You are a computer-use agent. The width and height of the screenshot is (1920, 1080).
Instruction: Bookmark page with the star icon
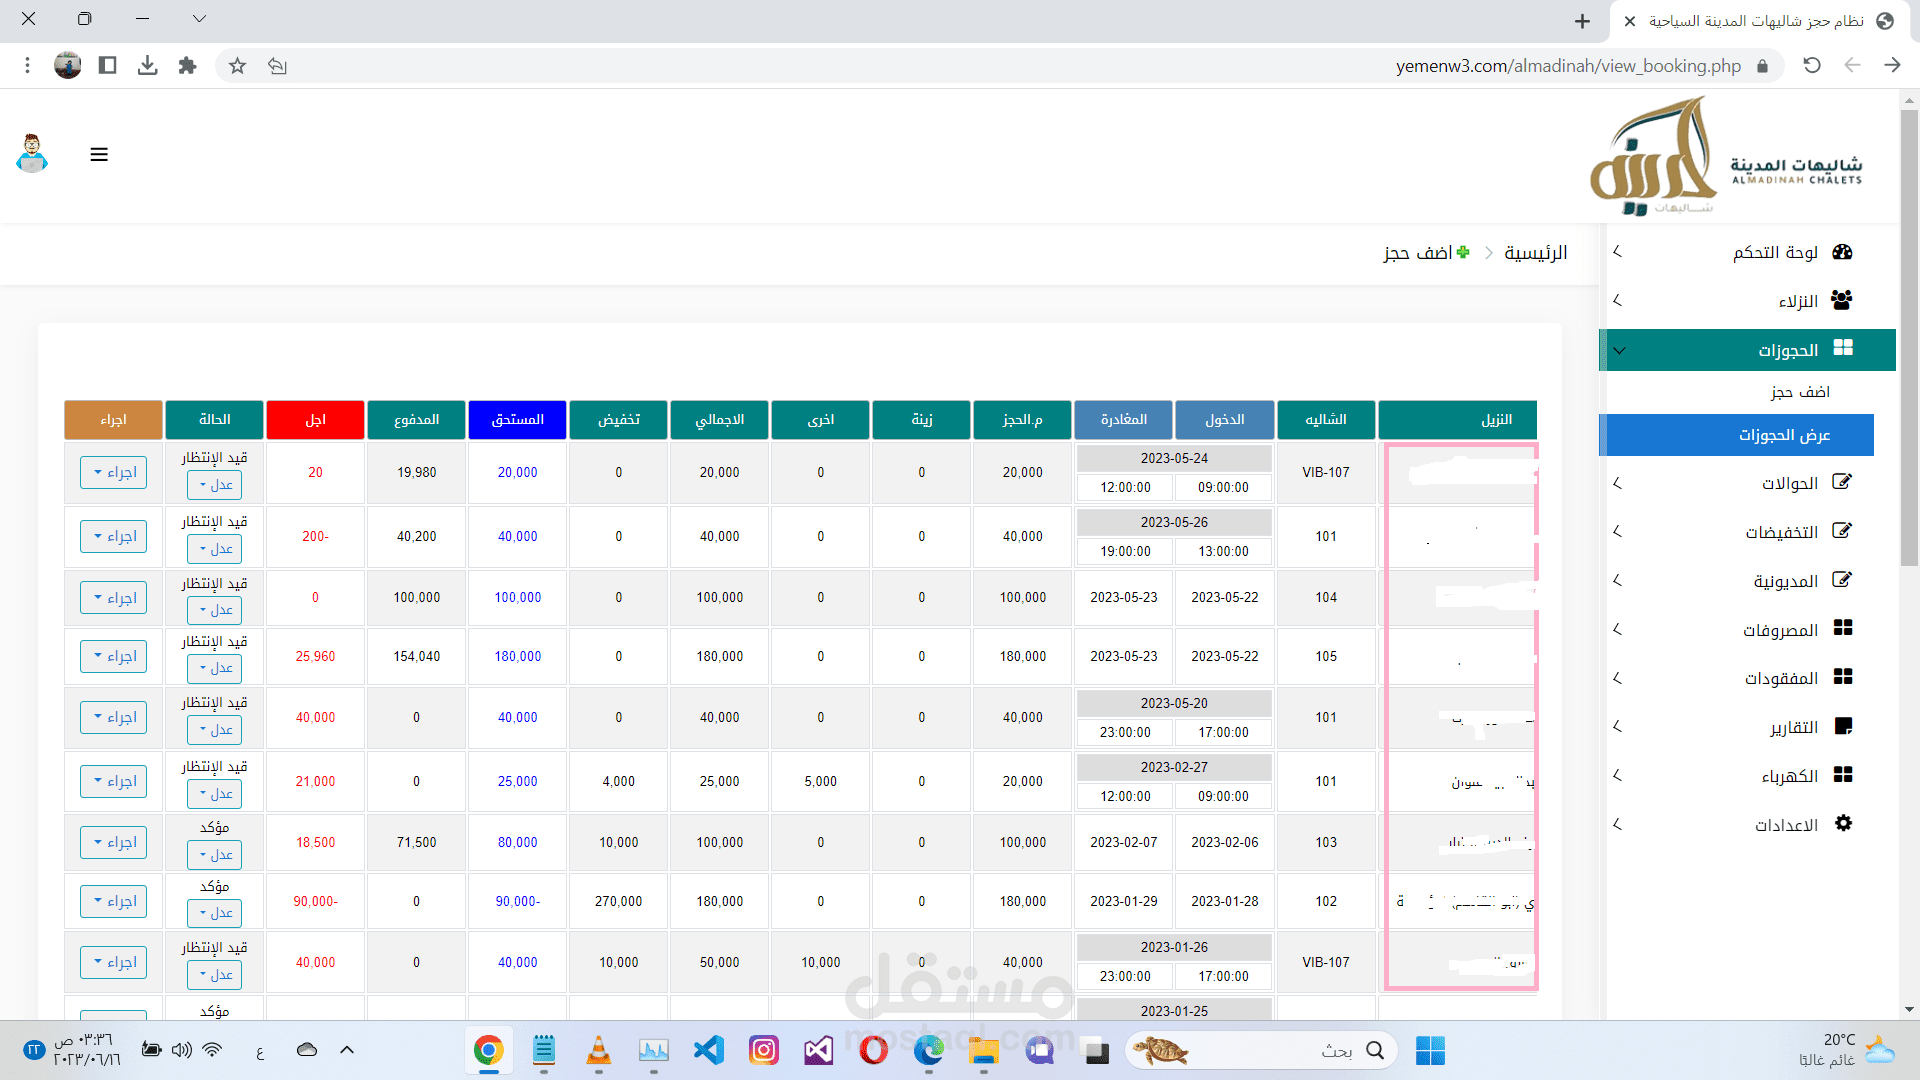click(237, 66)
